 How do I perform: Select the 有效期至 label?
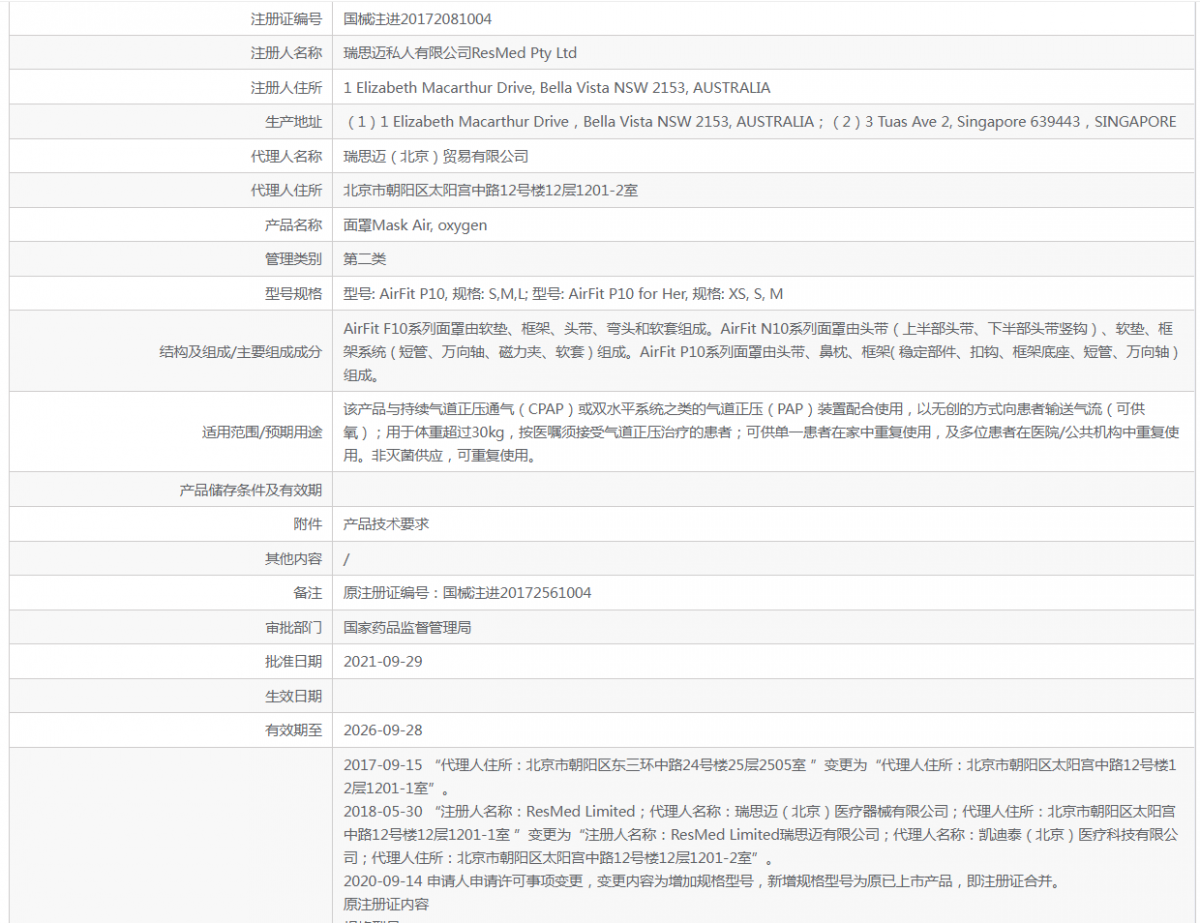[293, 730]
